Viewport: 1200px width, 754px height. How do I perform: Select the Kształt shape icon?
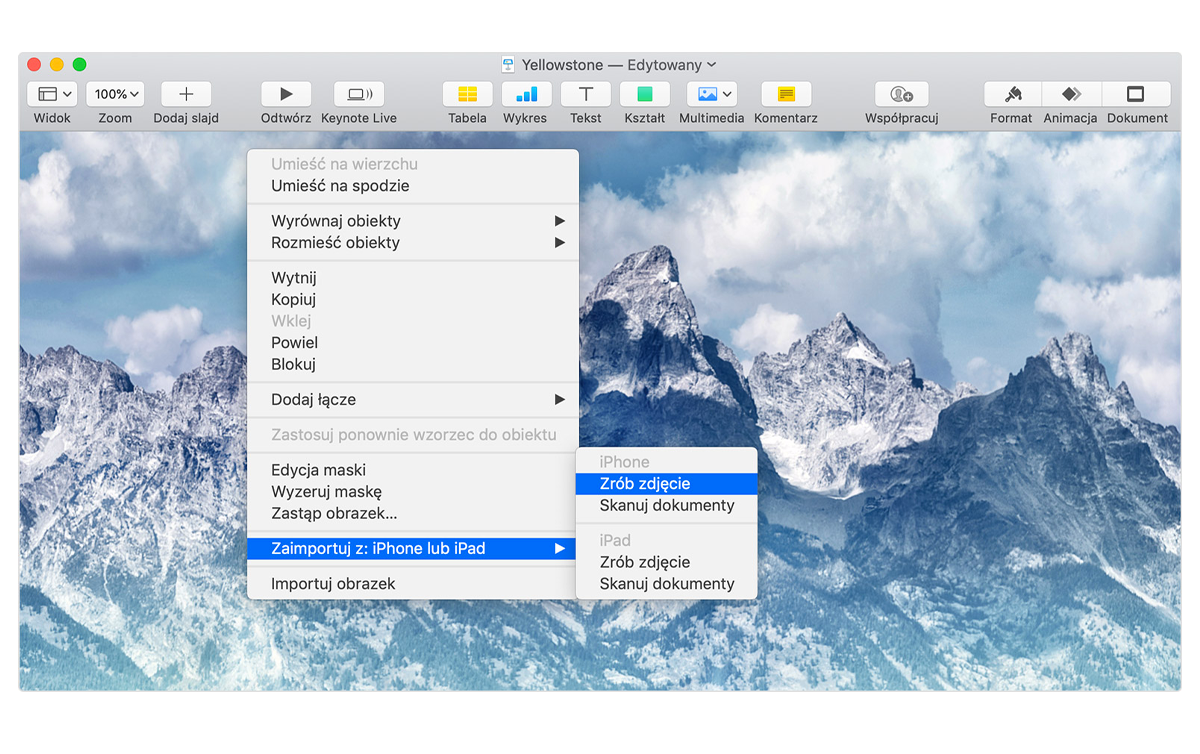(x=645, y=94)
